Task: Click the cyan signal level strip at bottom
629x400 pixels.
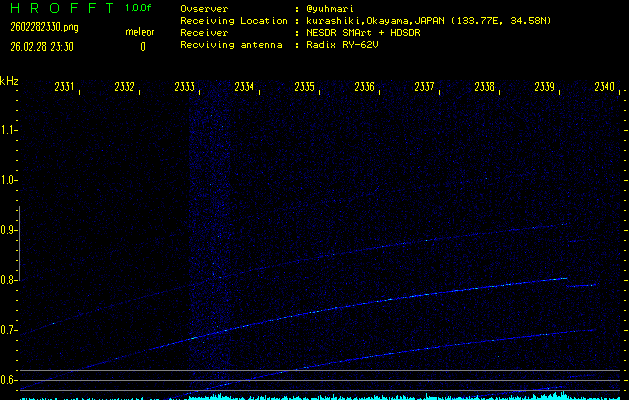Action: pos(400,396)
